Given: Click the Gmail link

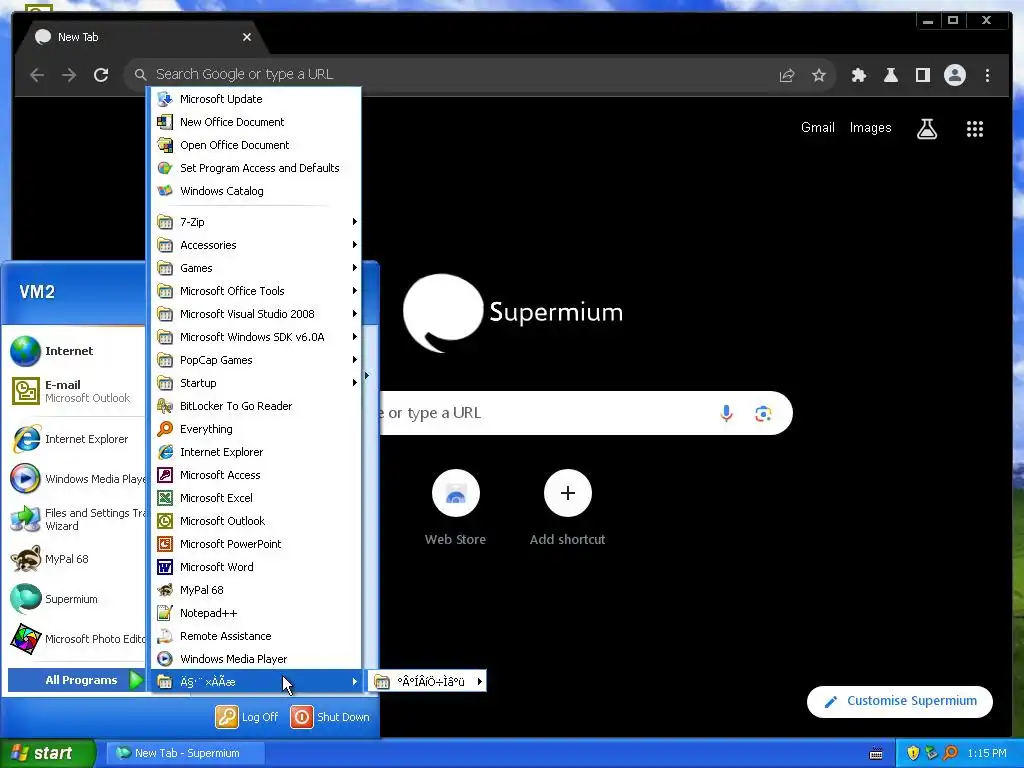Looking at the screenshot, I should coord(818,127).
